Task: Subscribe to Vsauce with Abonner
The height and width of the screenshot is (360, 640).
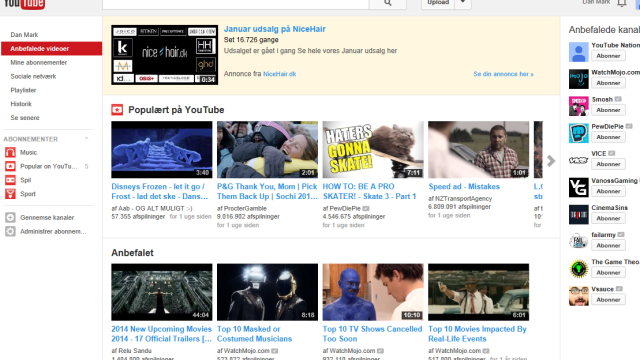Action: (x=608, y=300)
